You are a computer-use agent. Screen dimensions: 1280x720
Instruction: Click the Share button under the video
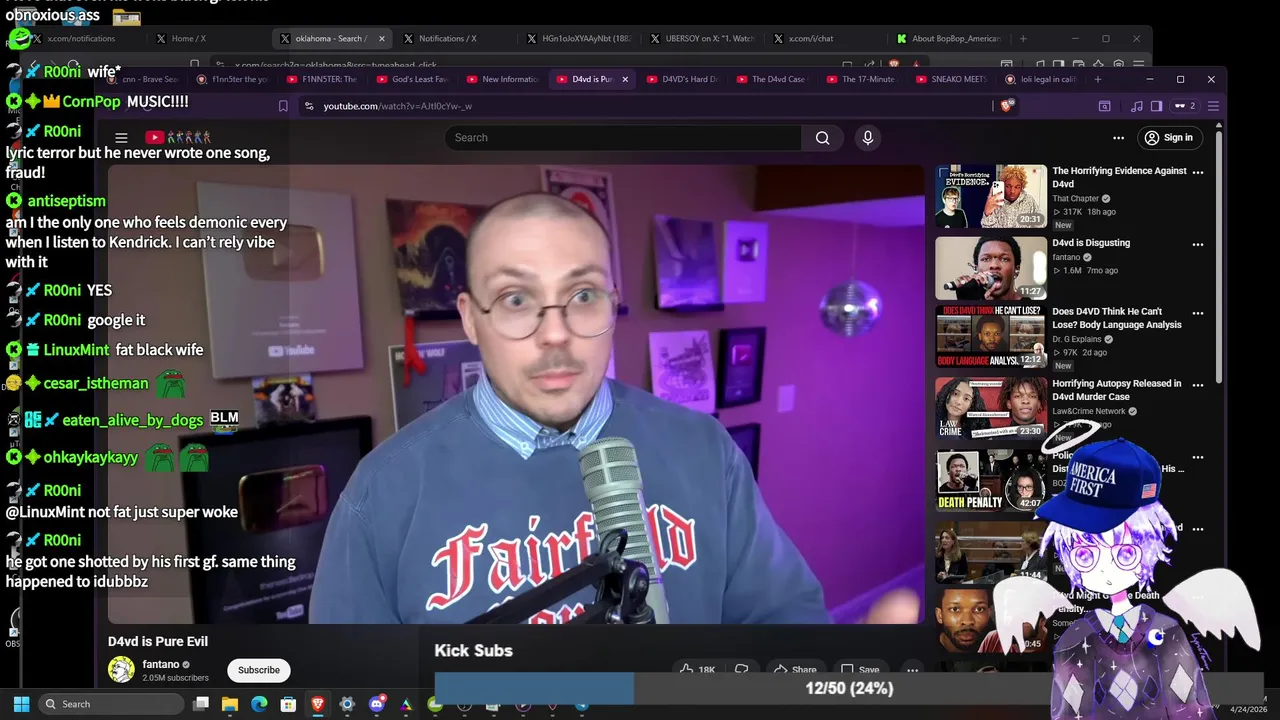795,670
